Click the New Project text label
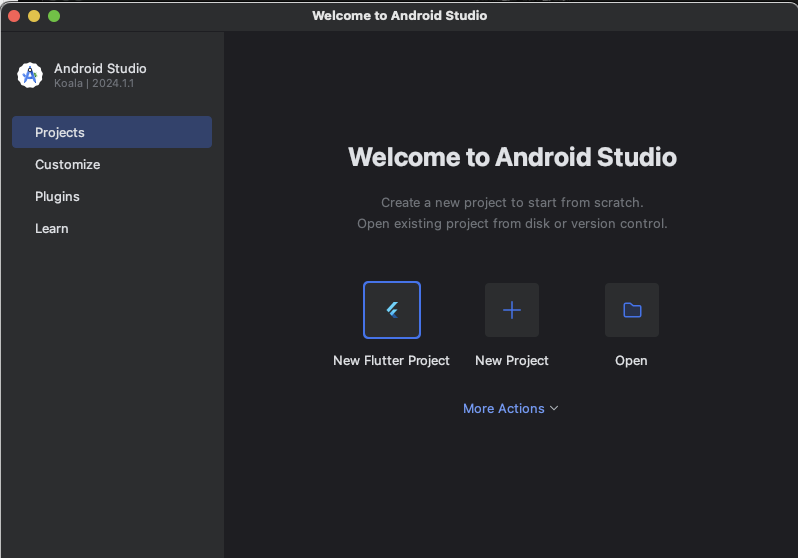This screenshot has height=558, width=798. (511, 360)
